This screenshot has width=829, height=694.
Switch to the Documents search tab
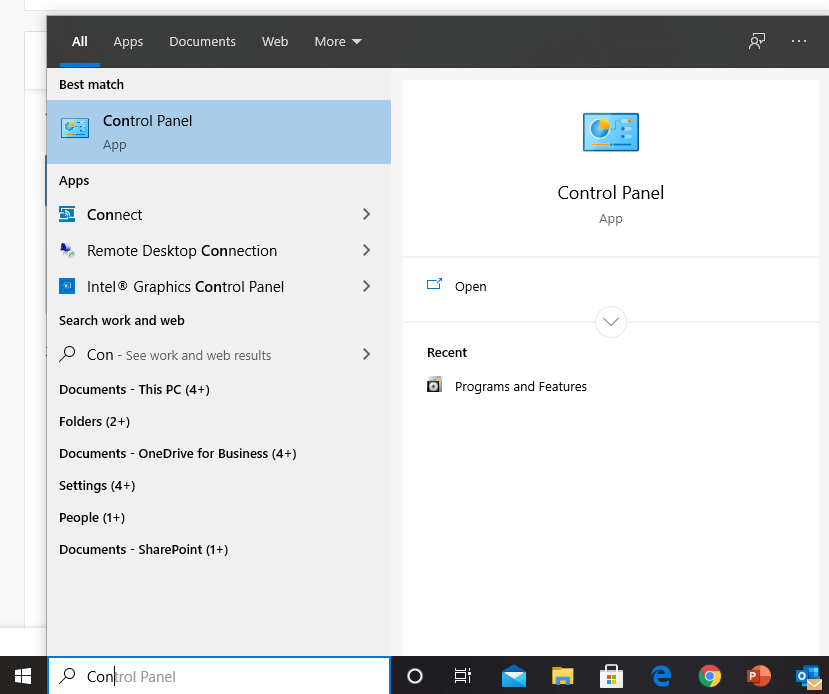pos(202,41)
